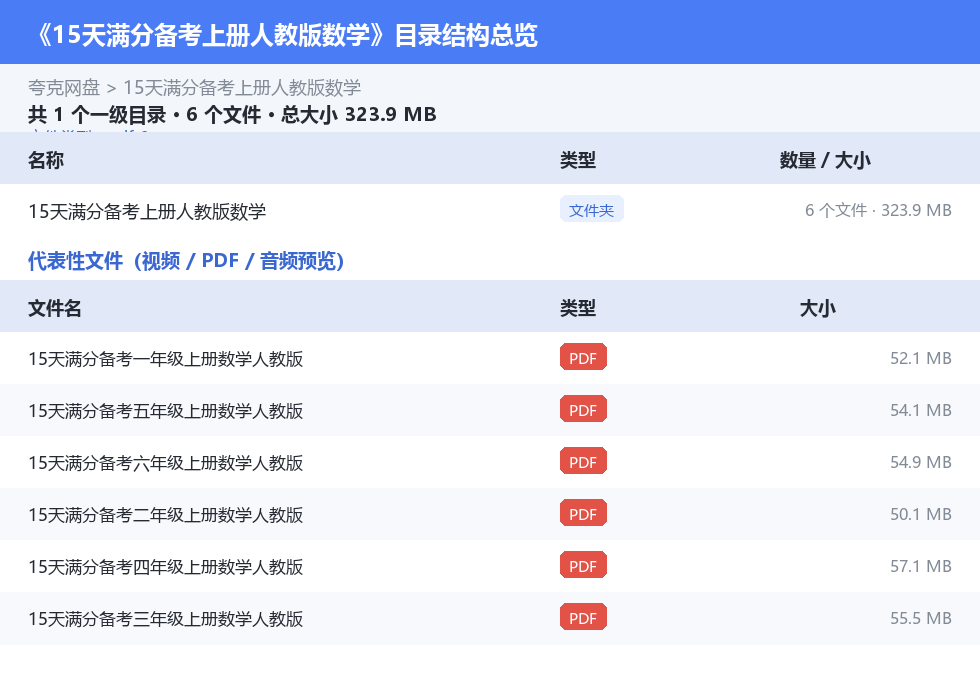Click the 54.9 MB size value

(921, 462)
